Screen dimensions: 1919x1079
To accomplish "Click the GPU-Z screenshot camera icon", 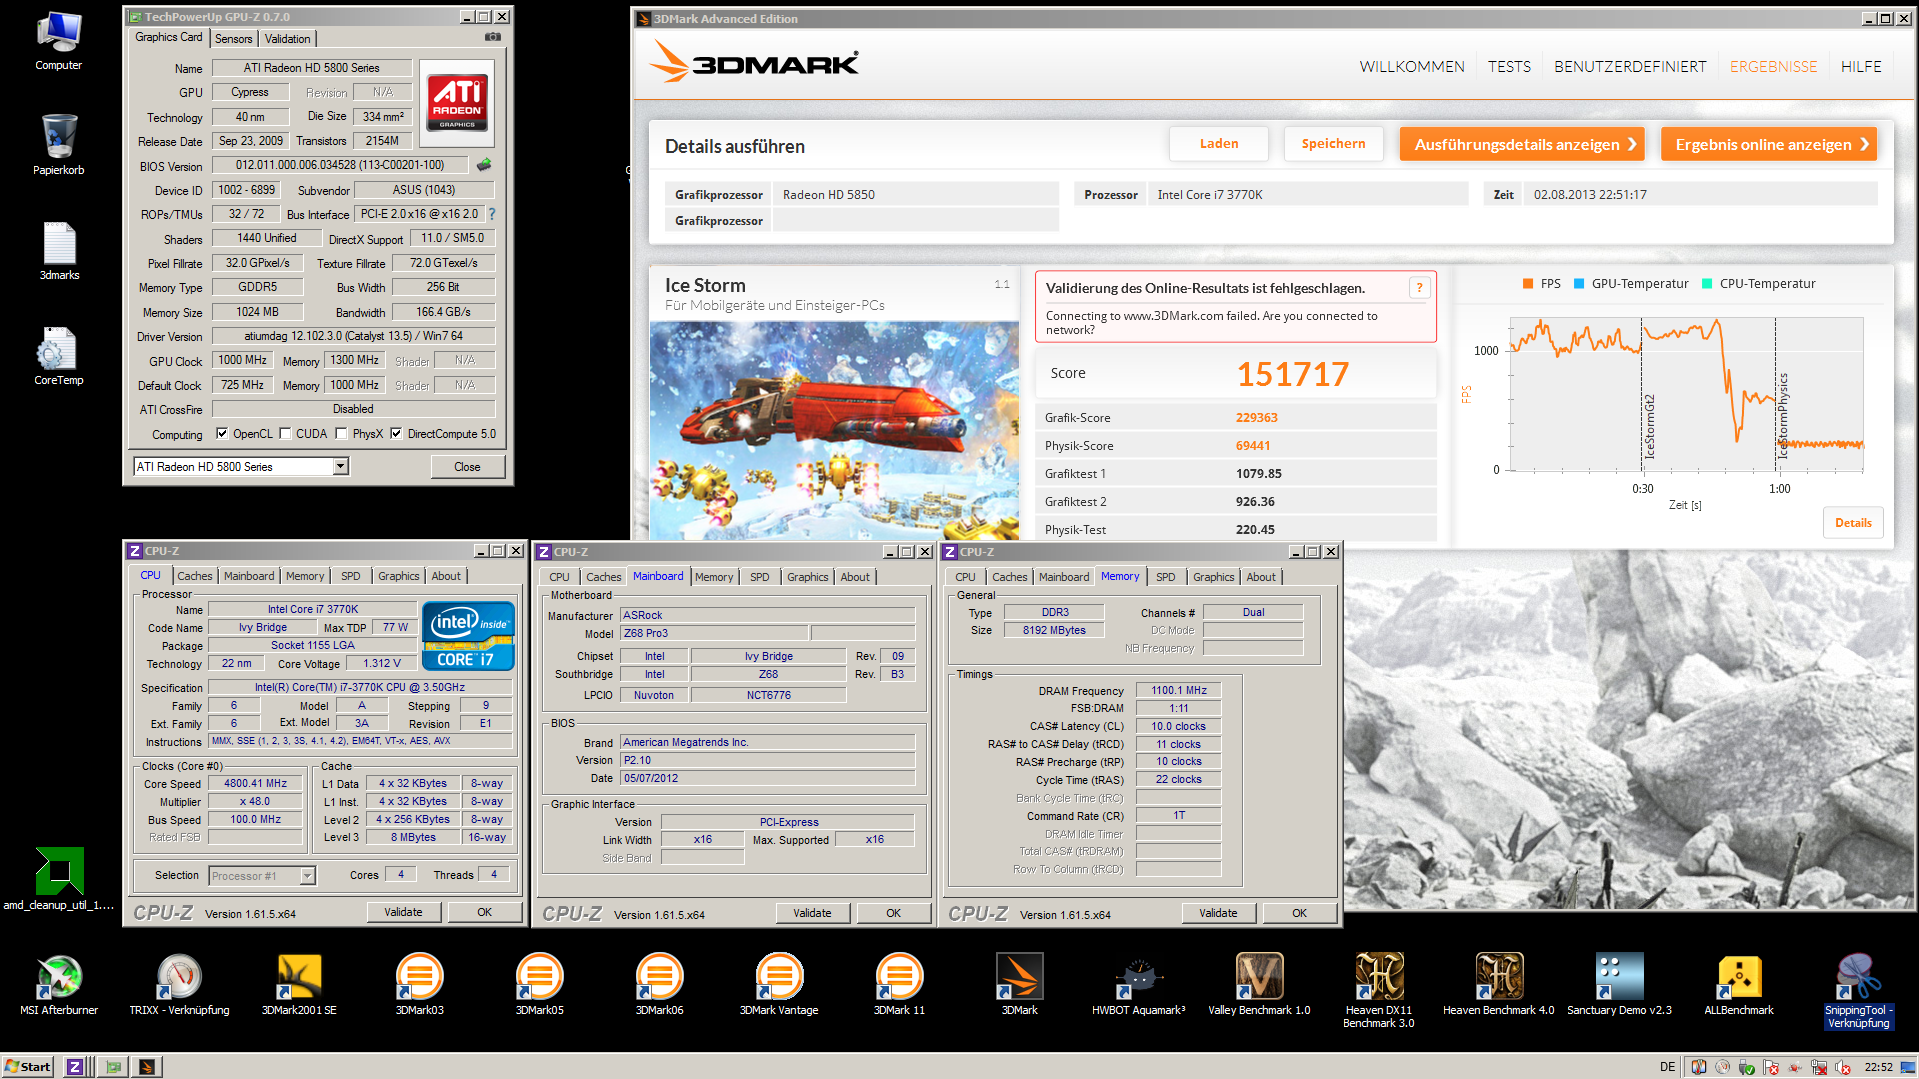I will (493, 37).
